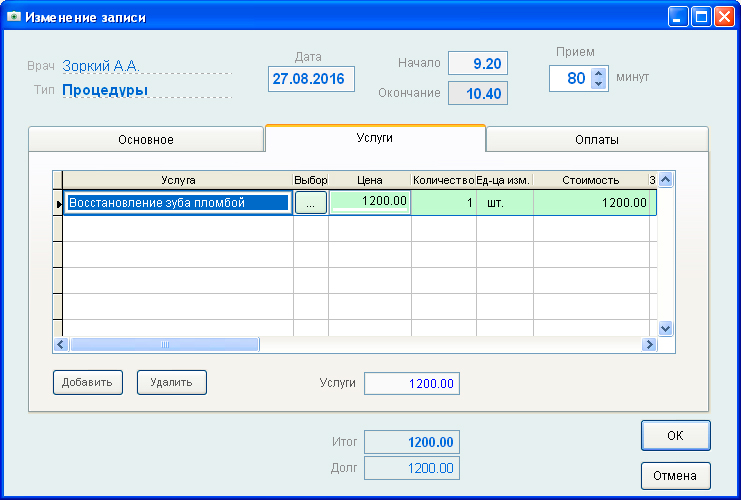Image resolution: width=741 pixels, height=500 pixels.
Task: Click the unit cell шт.
Action: pos(505,203)
